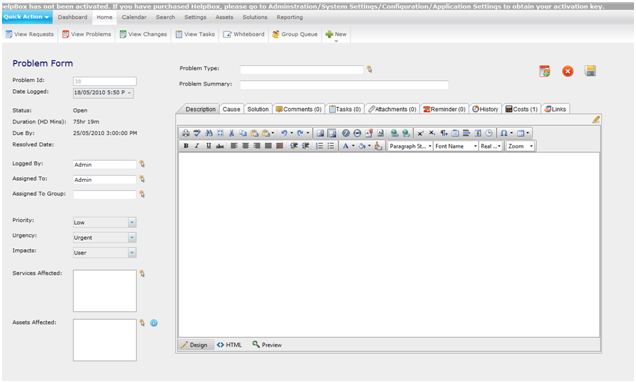Open lookup icon beside Services Affected
Image resolution: width=636 pixels, height=383 pixels.
pyautogui.click(x=142, y=273)
